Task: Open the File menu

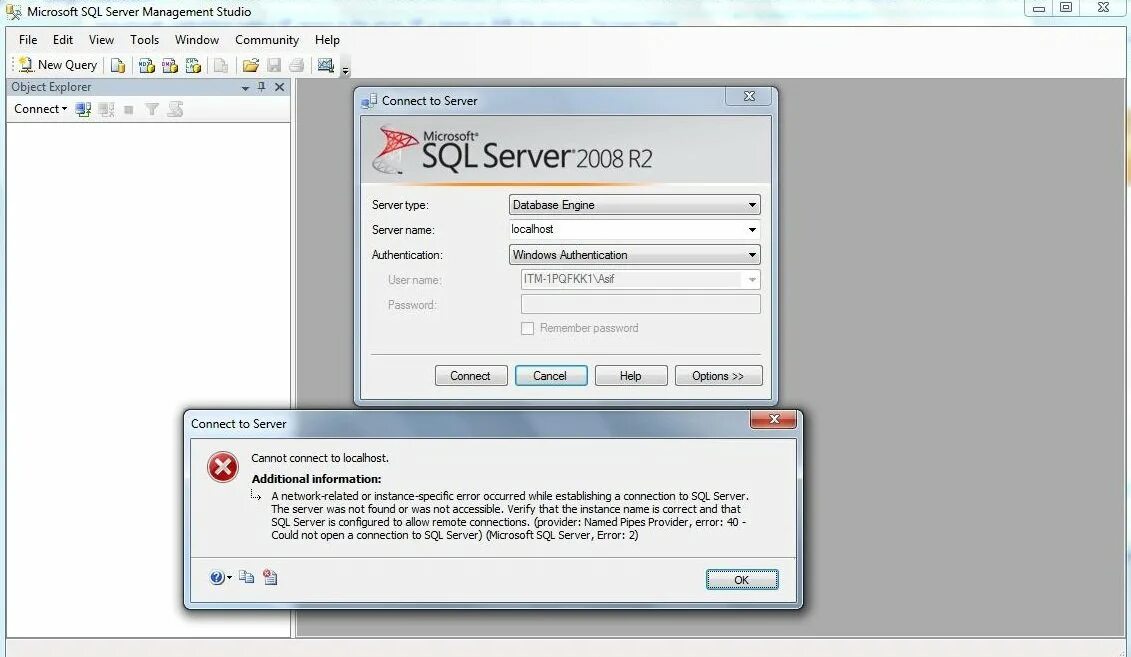Action: [x=28, y=40]
